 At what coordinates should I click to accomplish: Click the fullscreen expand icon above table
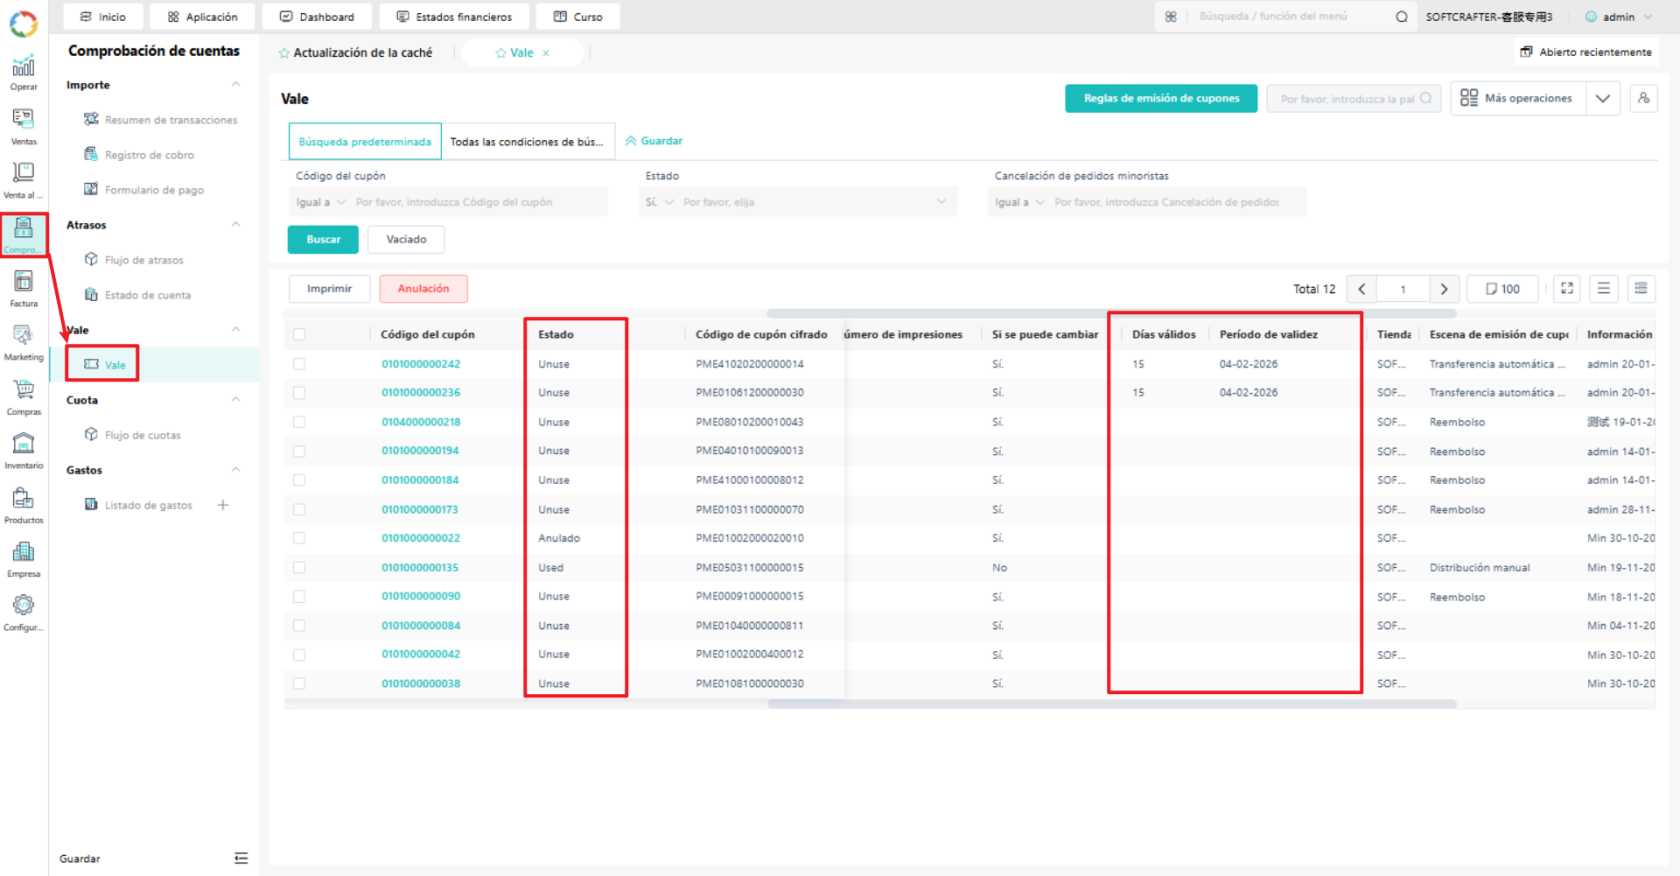coord(1567,289)
